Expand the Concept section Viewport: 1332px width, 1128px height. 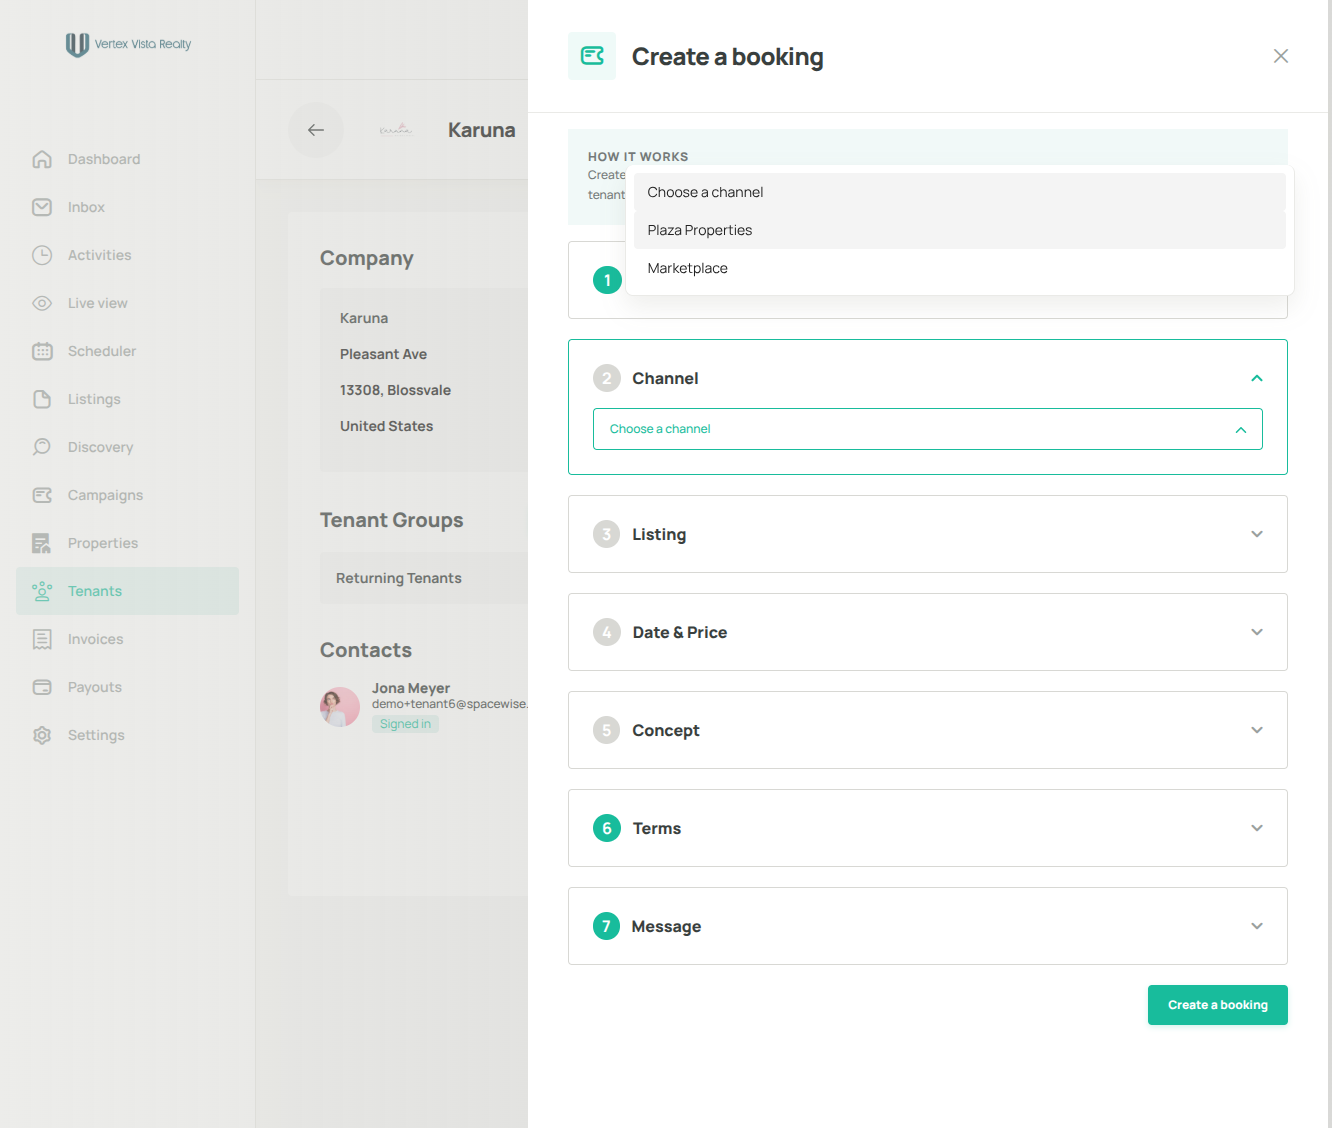(928, 730)
